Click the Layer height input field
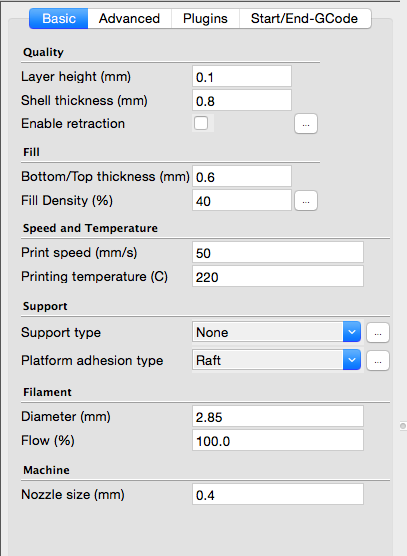407x556 pixels. 242,76
